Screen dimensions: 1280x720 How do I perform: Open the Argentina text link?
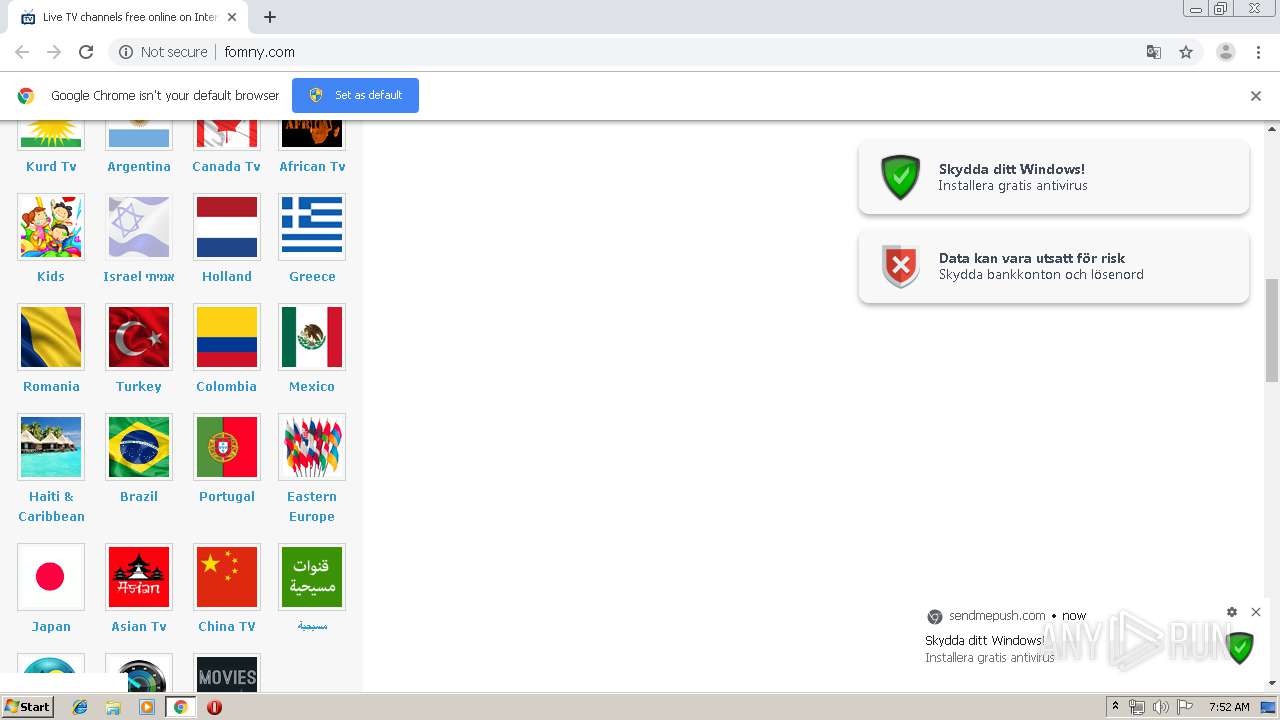coord(139,167)
